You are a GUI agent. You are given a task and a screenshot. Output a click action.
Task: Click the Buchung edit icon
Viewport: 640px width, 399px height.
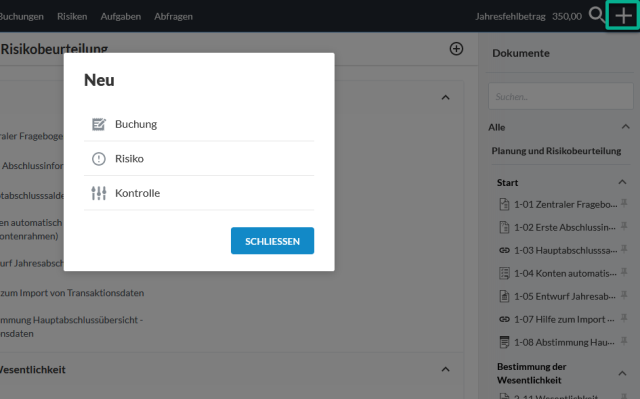[98, 124]
